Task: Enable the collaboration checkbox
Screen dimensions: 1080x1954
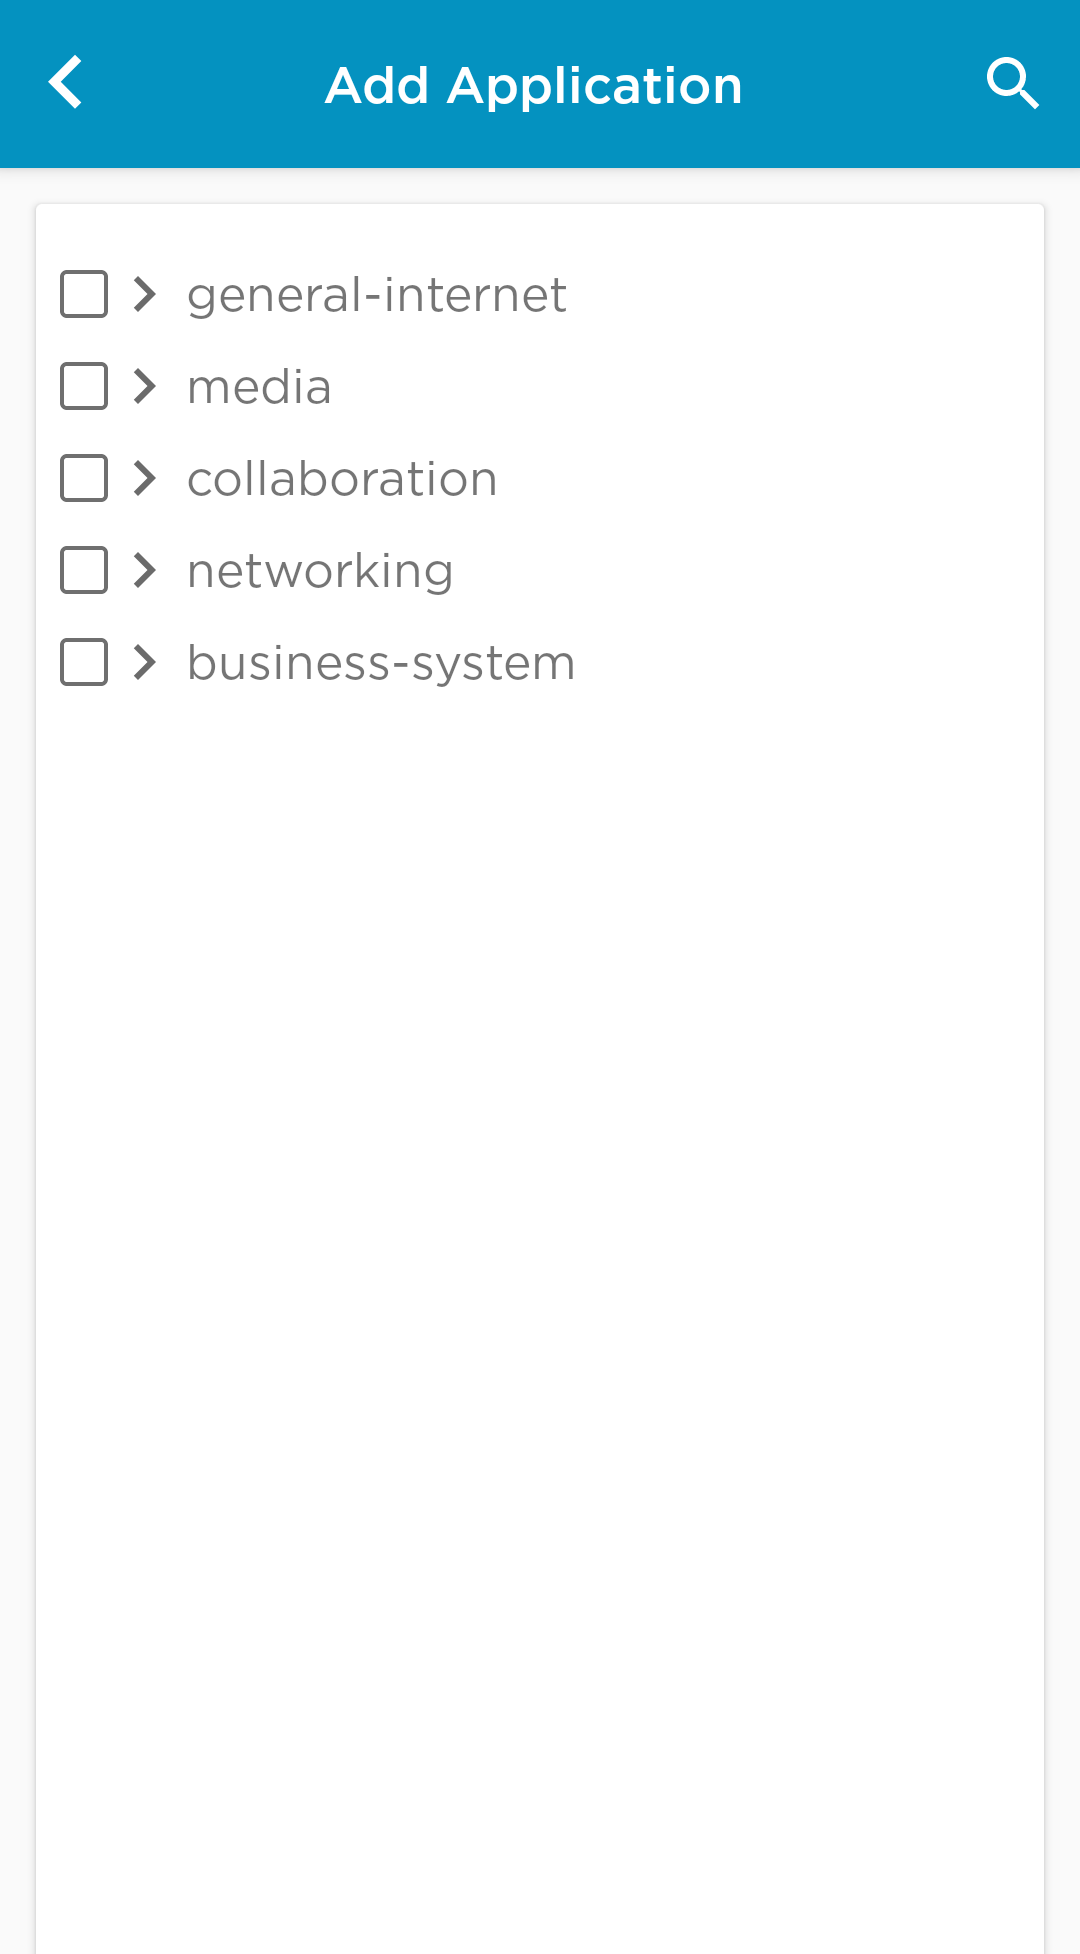Action: click(84, 478)
